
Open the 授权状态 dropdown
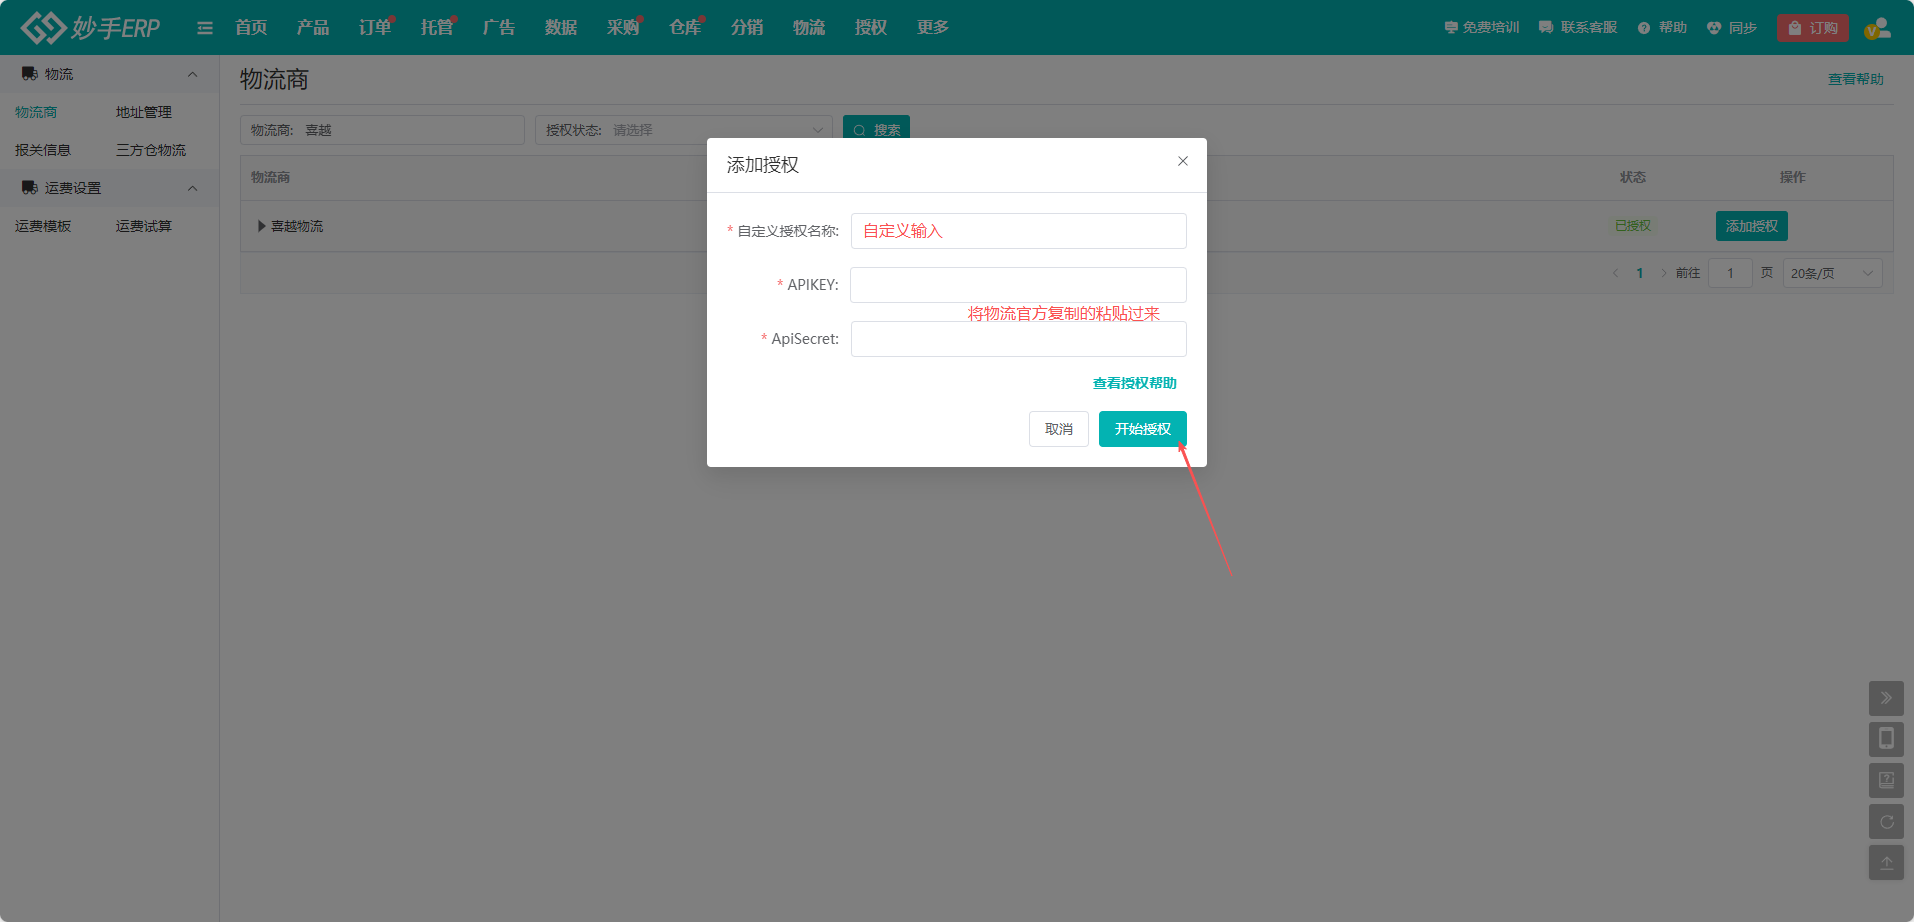coord(684,130)
